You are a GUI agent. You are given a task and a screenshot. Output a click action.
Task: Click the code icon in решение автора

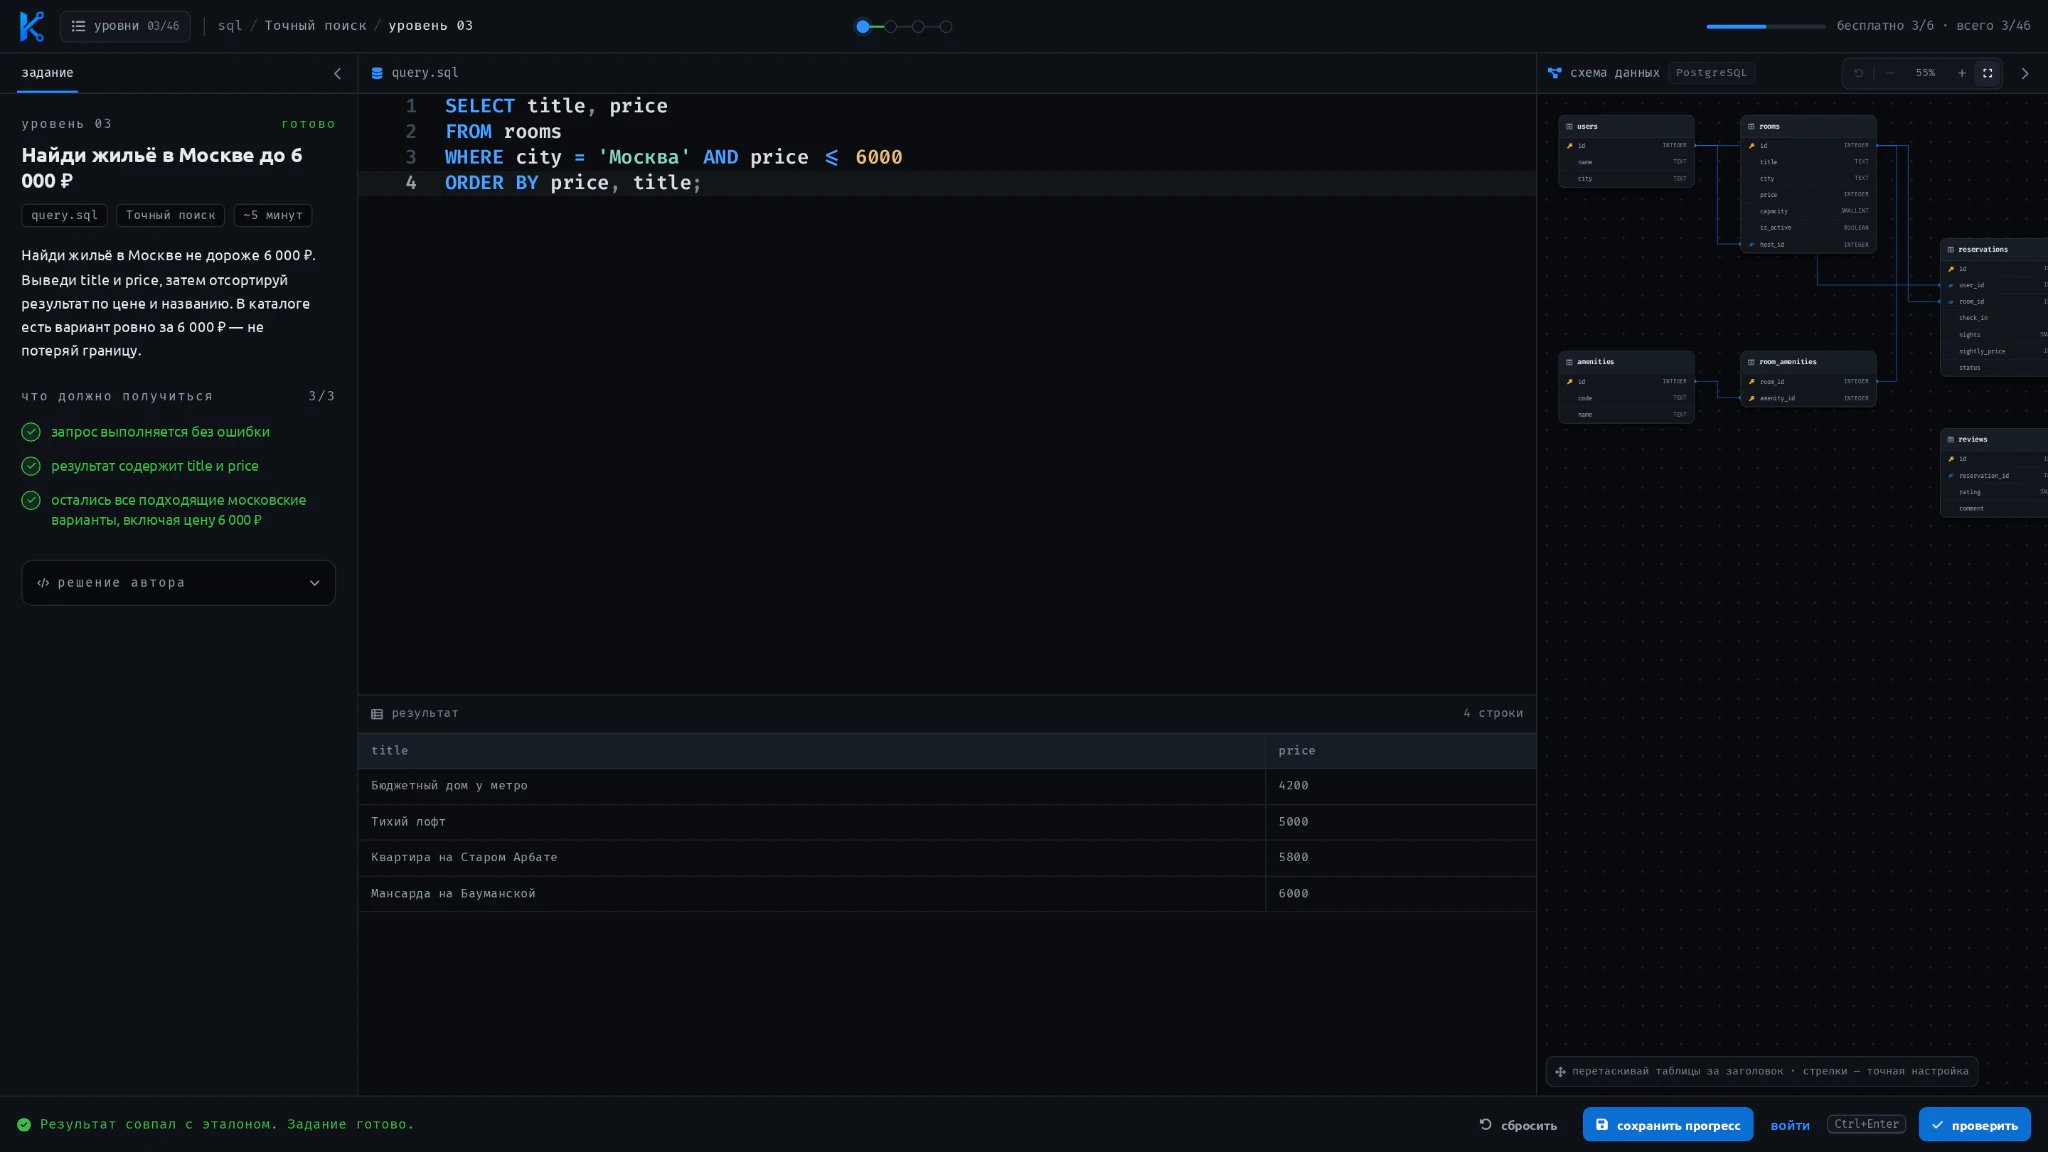click(43, 583)
